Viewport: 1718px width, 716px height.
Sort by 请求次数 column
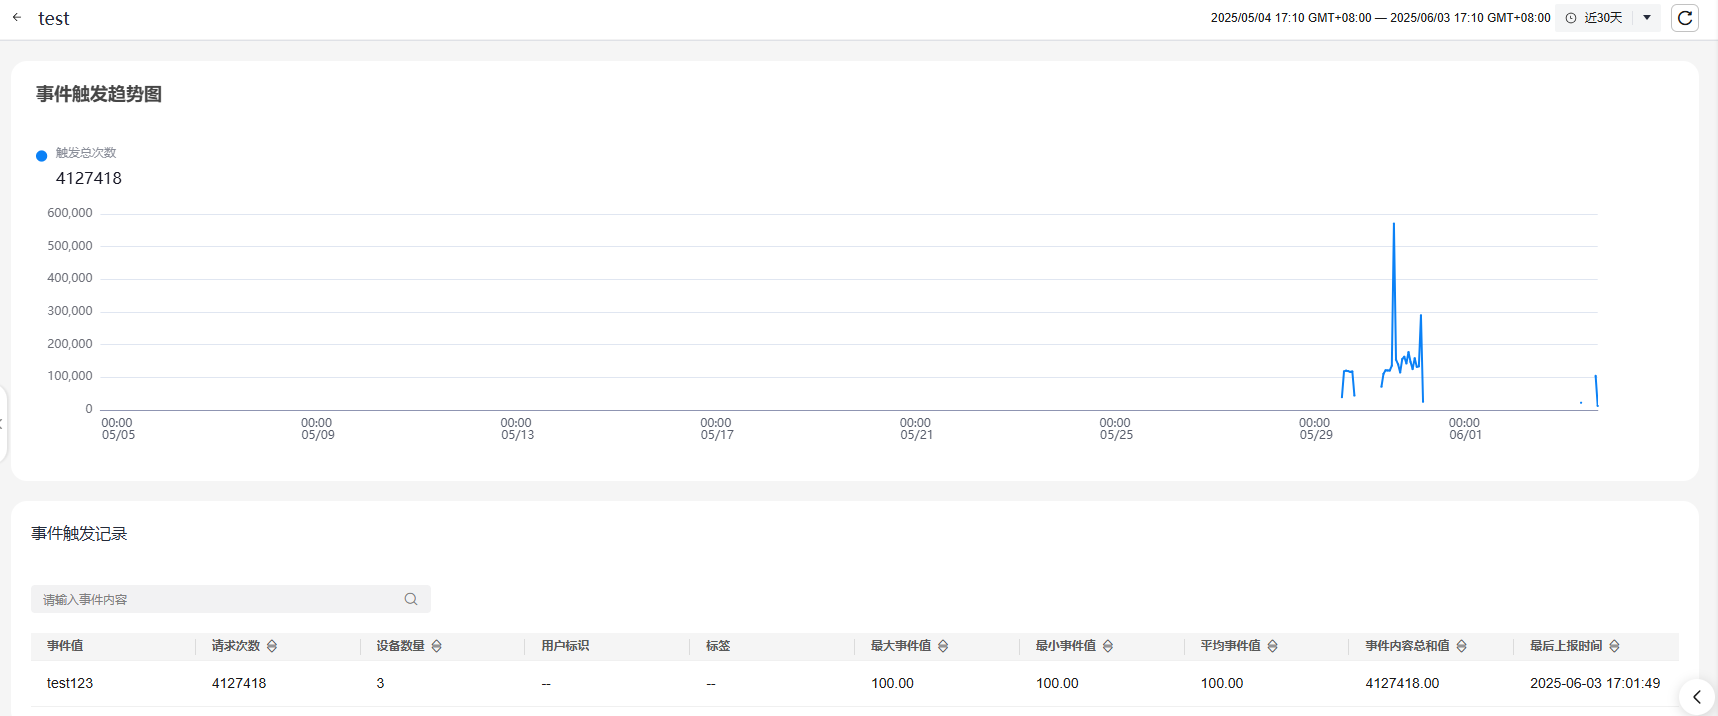(272, 646)
